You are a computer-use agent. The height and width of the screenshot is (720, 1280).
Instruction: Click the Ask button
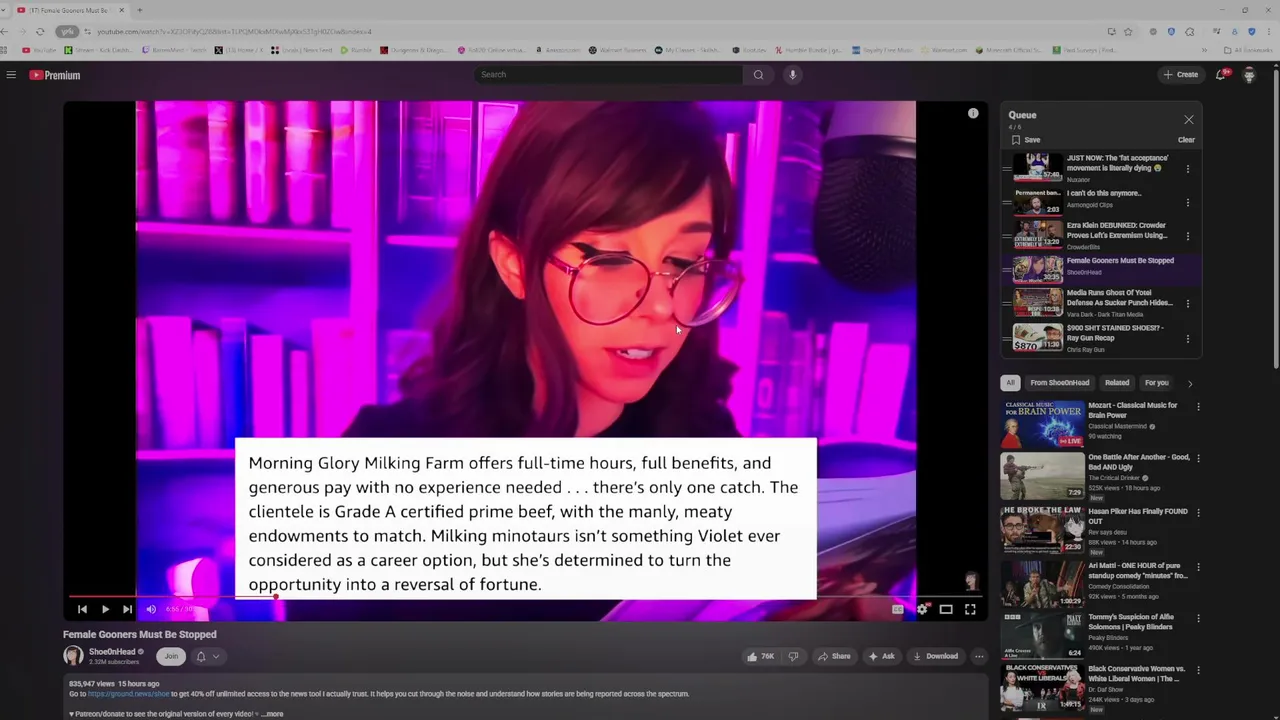click(x=881, y=657)
